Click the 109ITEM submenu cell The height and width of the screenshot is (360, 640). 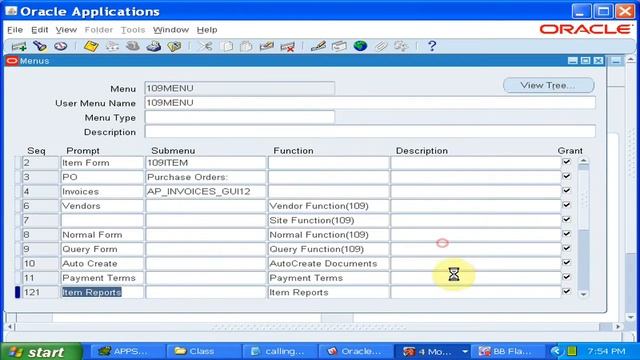tap(206, 163)
